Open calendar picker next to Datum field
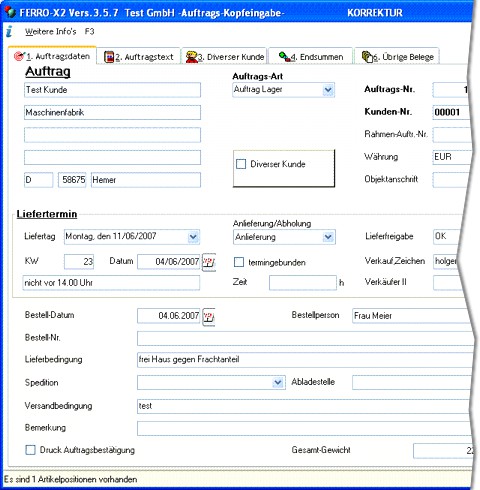Screen dimensions: 480x490 coord(209,262)
